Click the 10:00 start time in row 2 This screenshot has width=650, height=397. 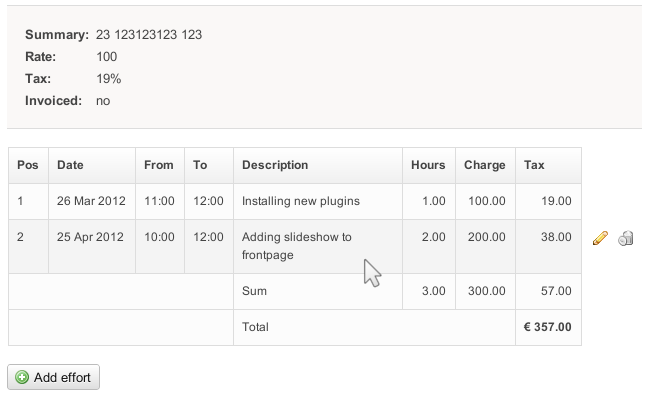coord(159,237)
